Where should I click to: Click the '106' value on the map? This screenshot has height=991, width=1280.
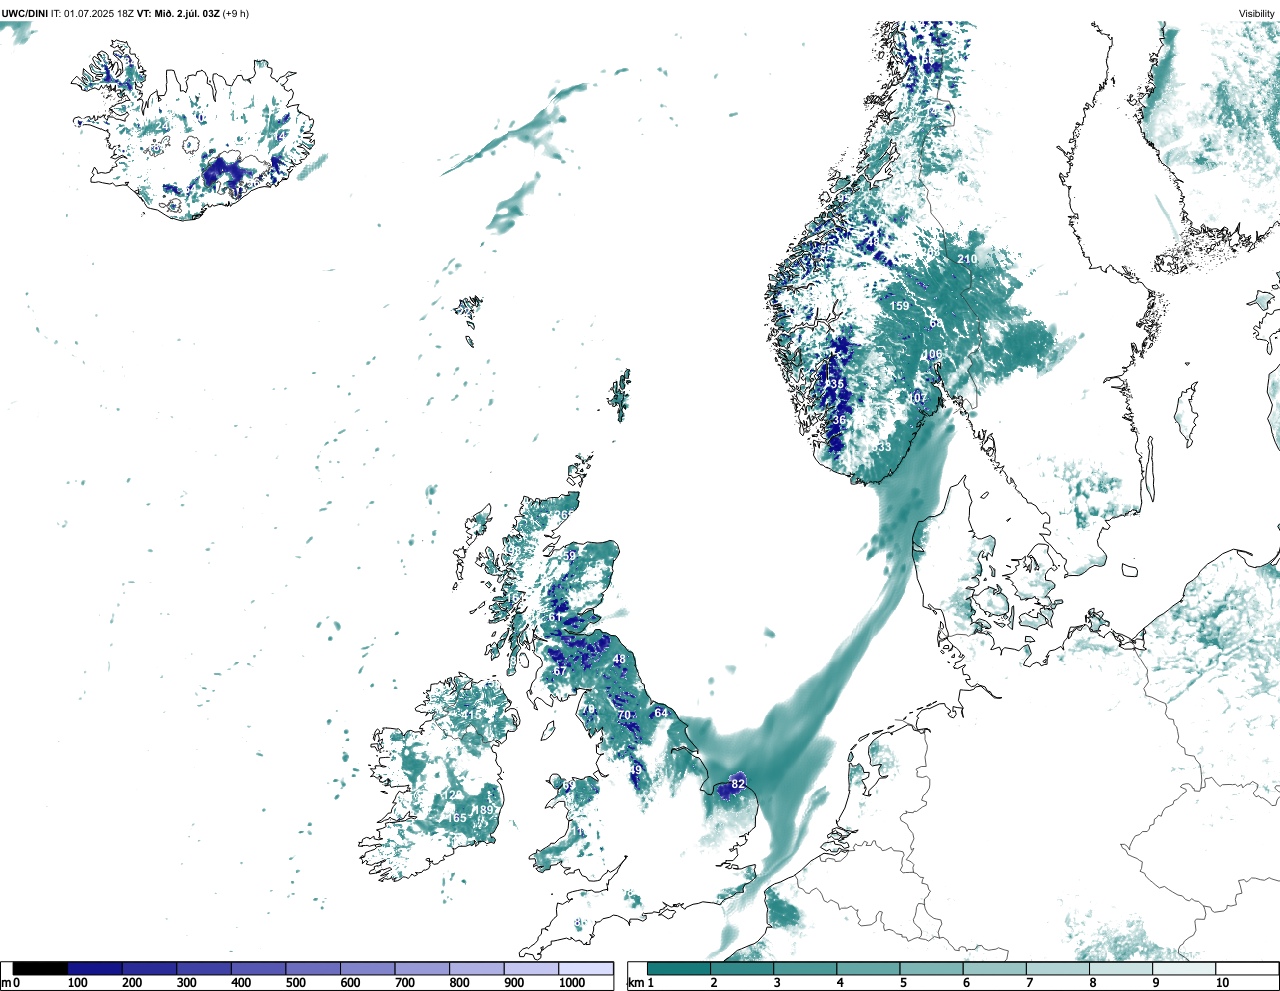click(x=932, y=355)
